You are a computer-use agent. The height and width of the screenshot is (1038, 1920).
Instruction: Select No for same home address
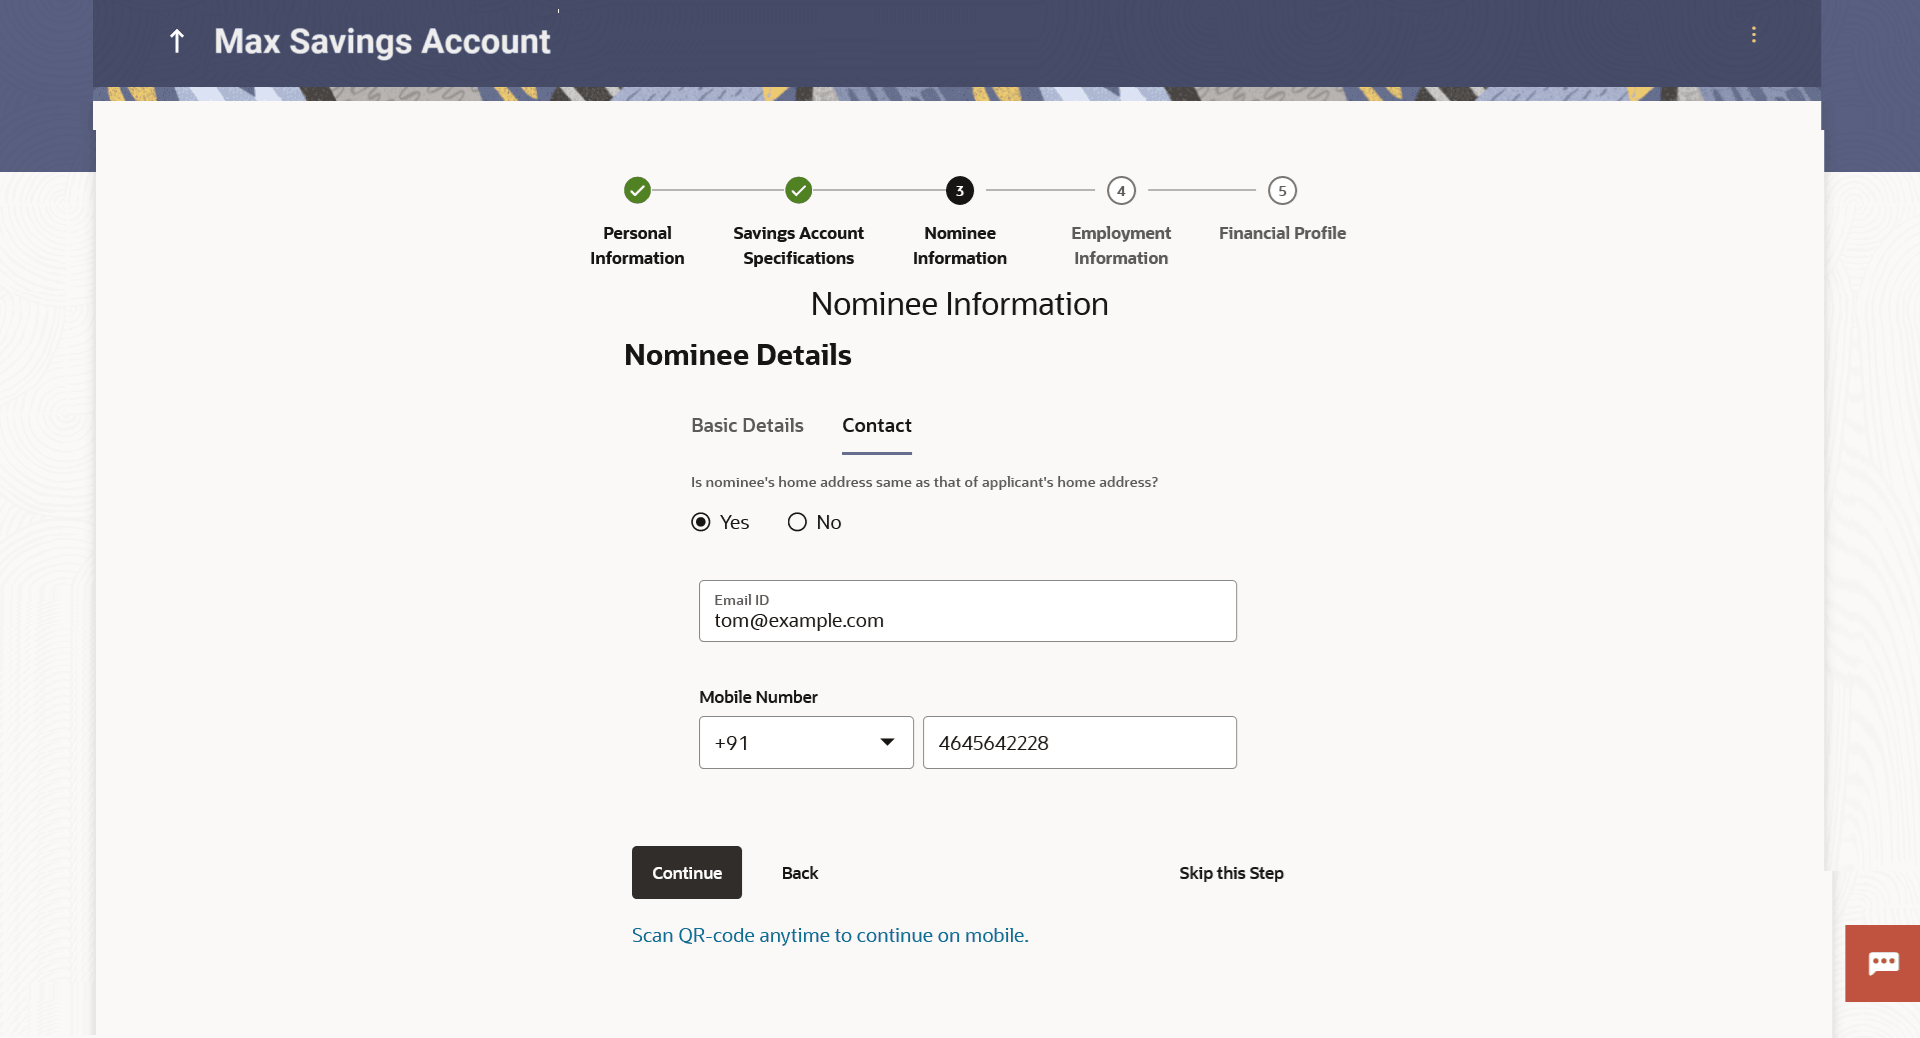(x=797, y=522)
